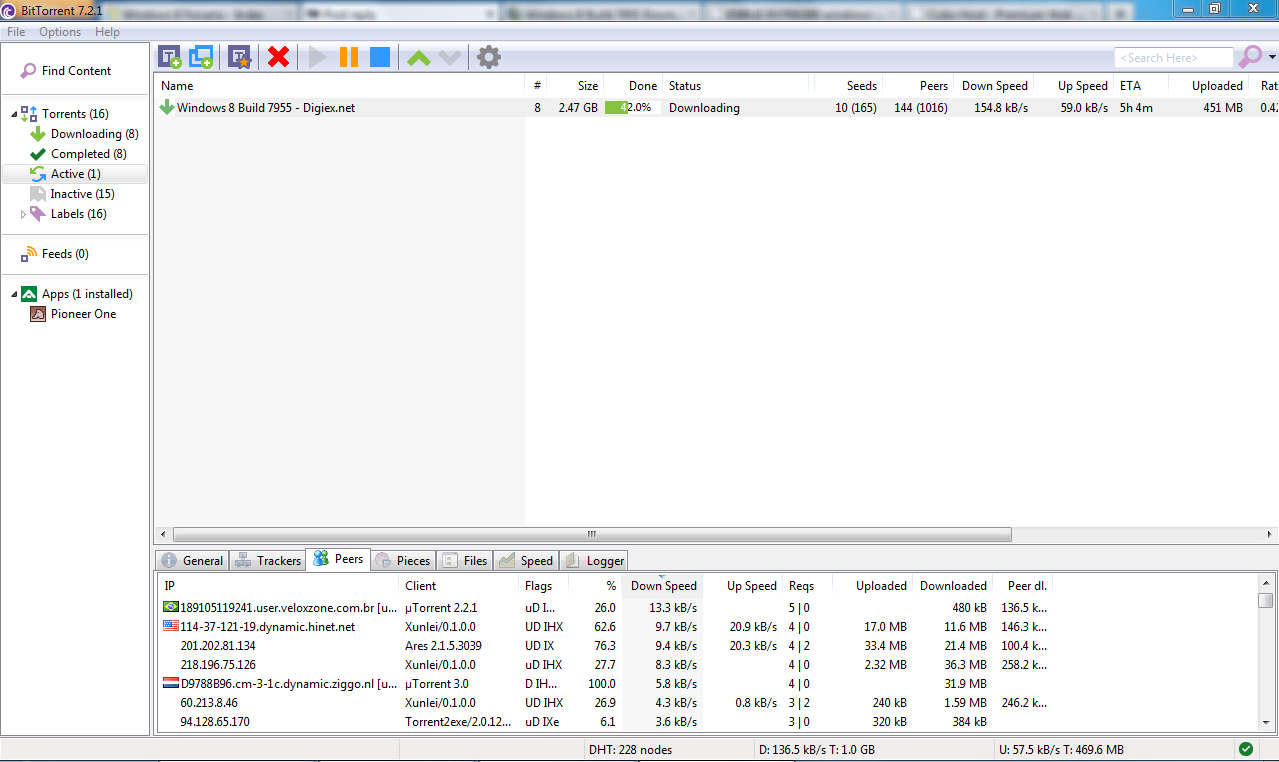Viewport: 1279px width, 762px height.
Task: Click the torrent's downloading status arrow icon
Action: [167, 107]
